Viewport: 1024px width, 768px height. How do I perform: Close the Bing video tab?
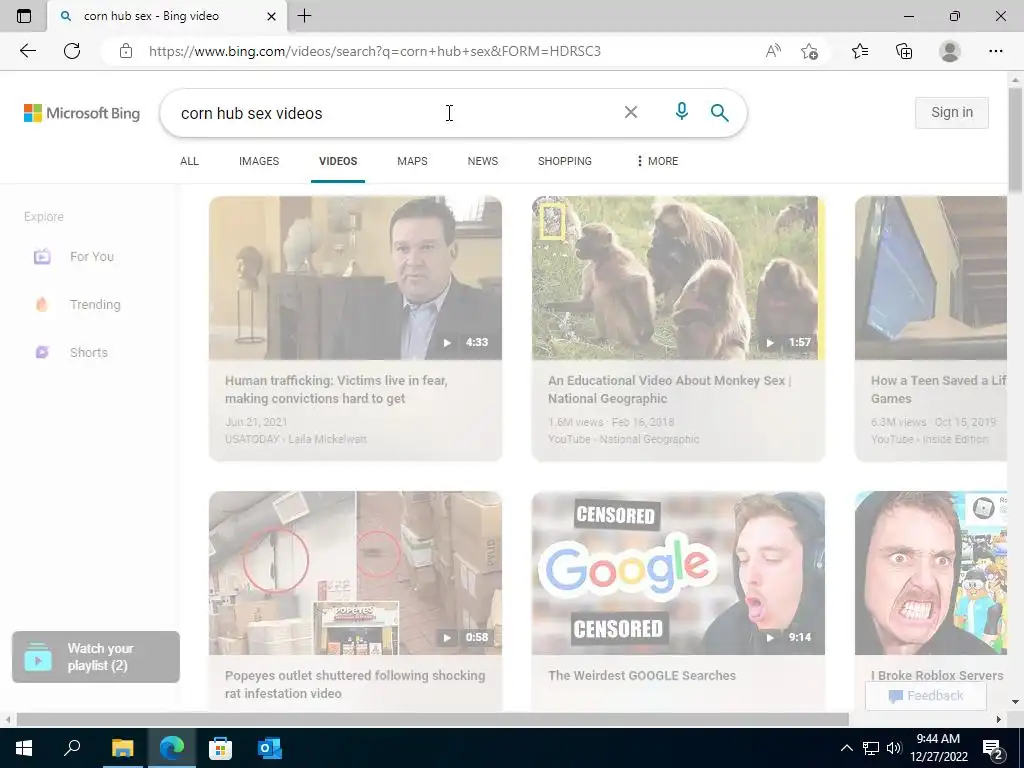(272, 16)
